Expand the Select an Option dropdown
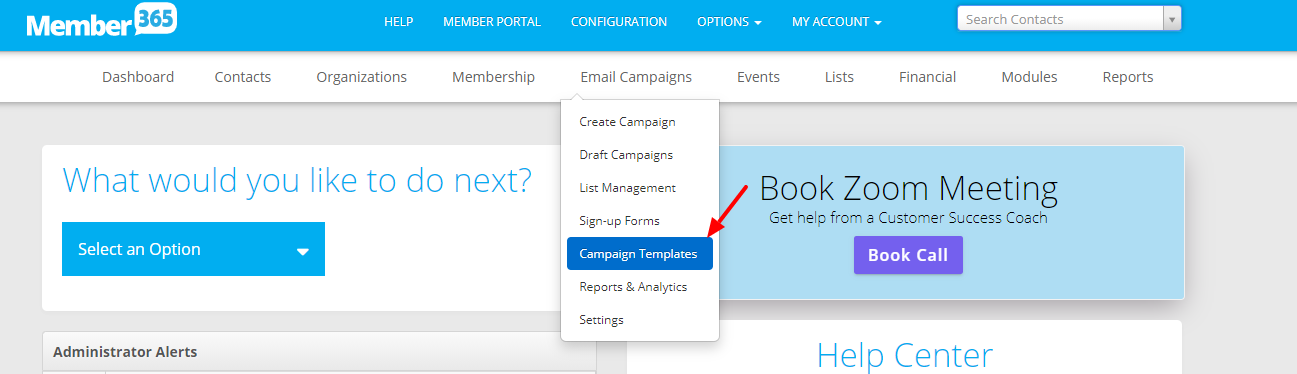Screen dimensions: 1297x374 tap(193, 249)
